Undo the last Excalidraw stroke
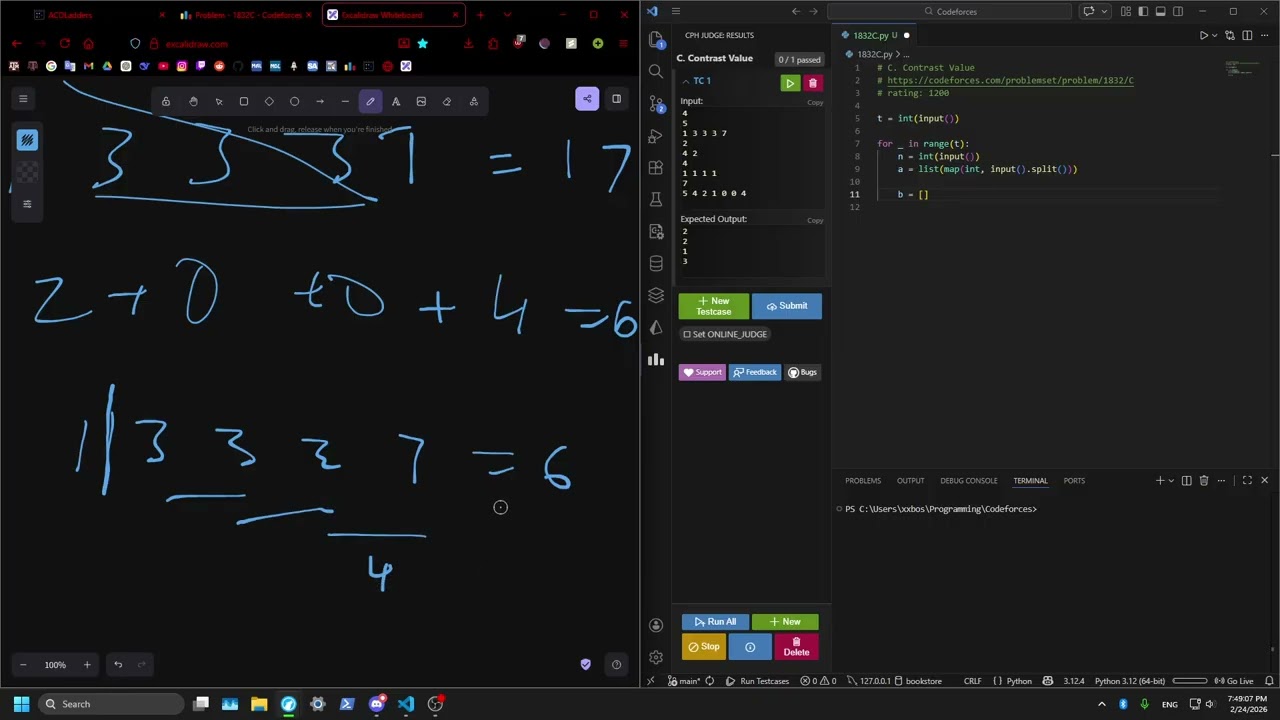This screenshot has height=720, width=1280. coord(118,665)
